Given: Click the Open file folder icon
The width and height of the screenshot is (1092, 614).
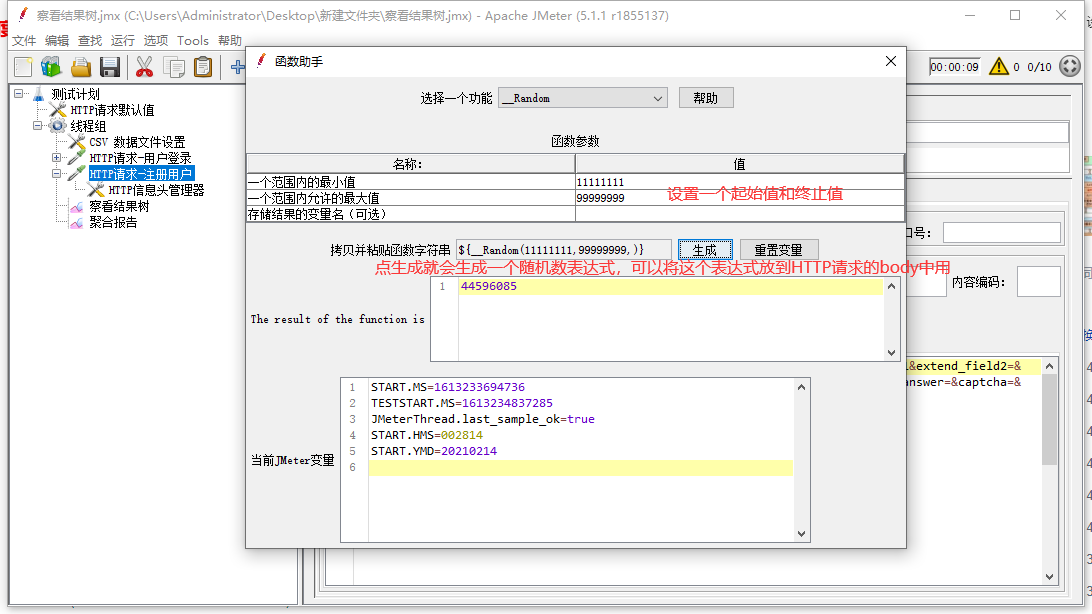Looking at the screenshot, I should click(81, 67).
